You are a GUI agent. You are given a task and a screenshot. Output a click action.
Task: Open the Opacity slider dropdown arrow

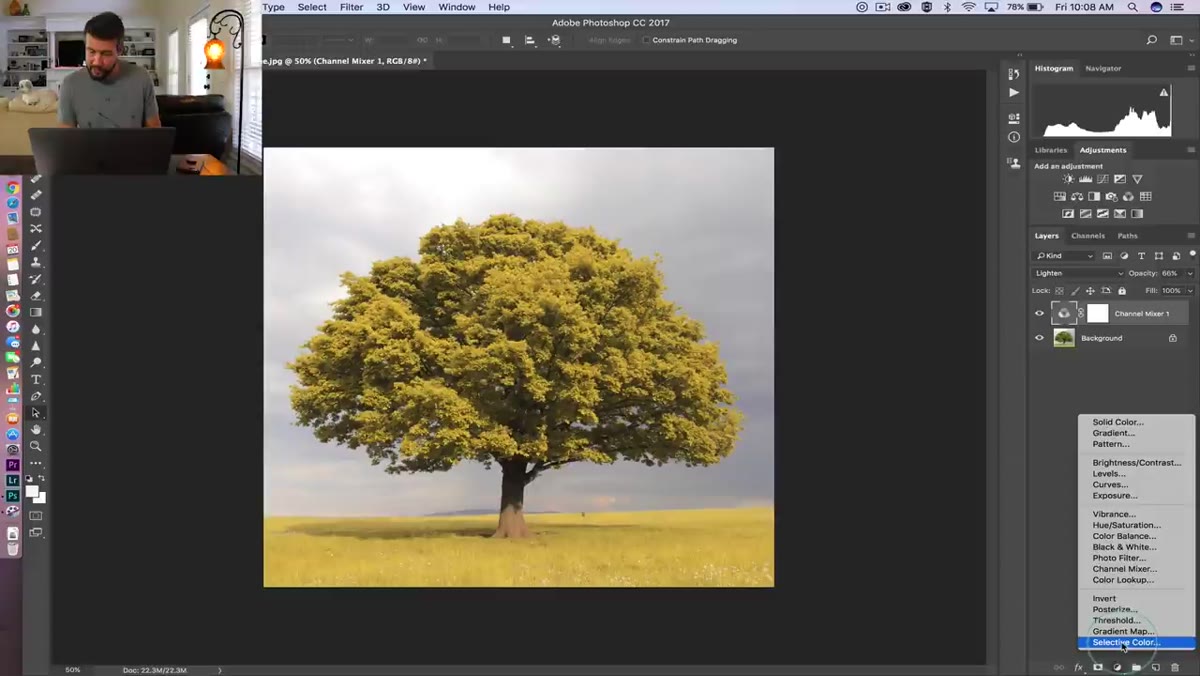tap(1190, 273)
